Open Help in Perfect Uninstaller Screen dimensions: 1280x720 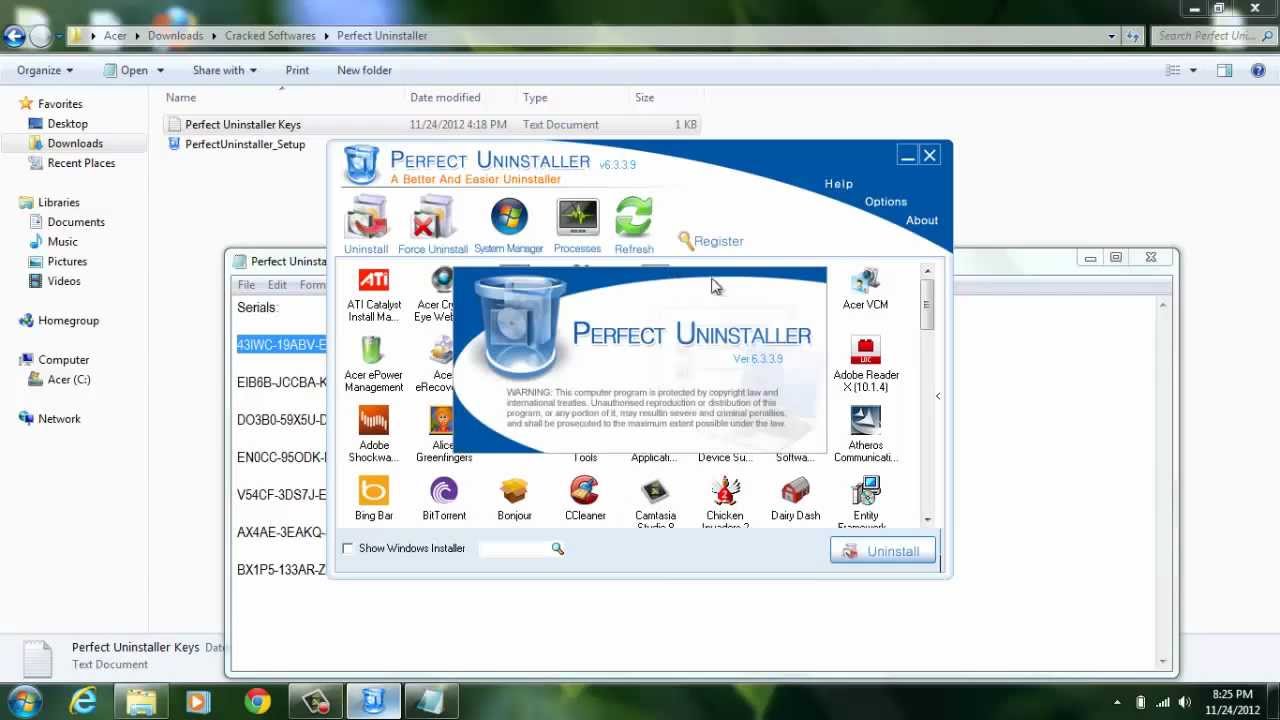839,184
